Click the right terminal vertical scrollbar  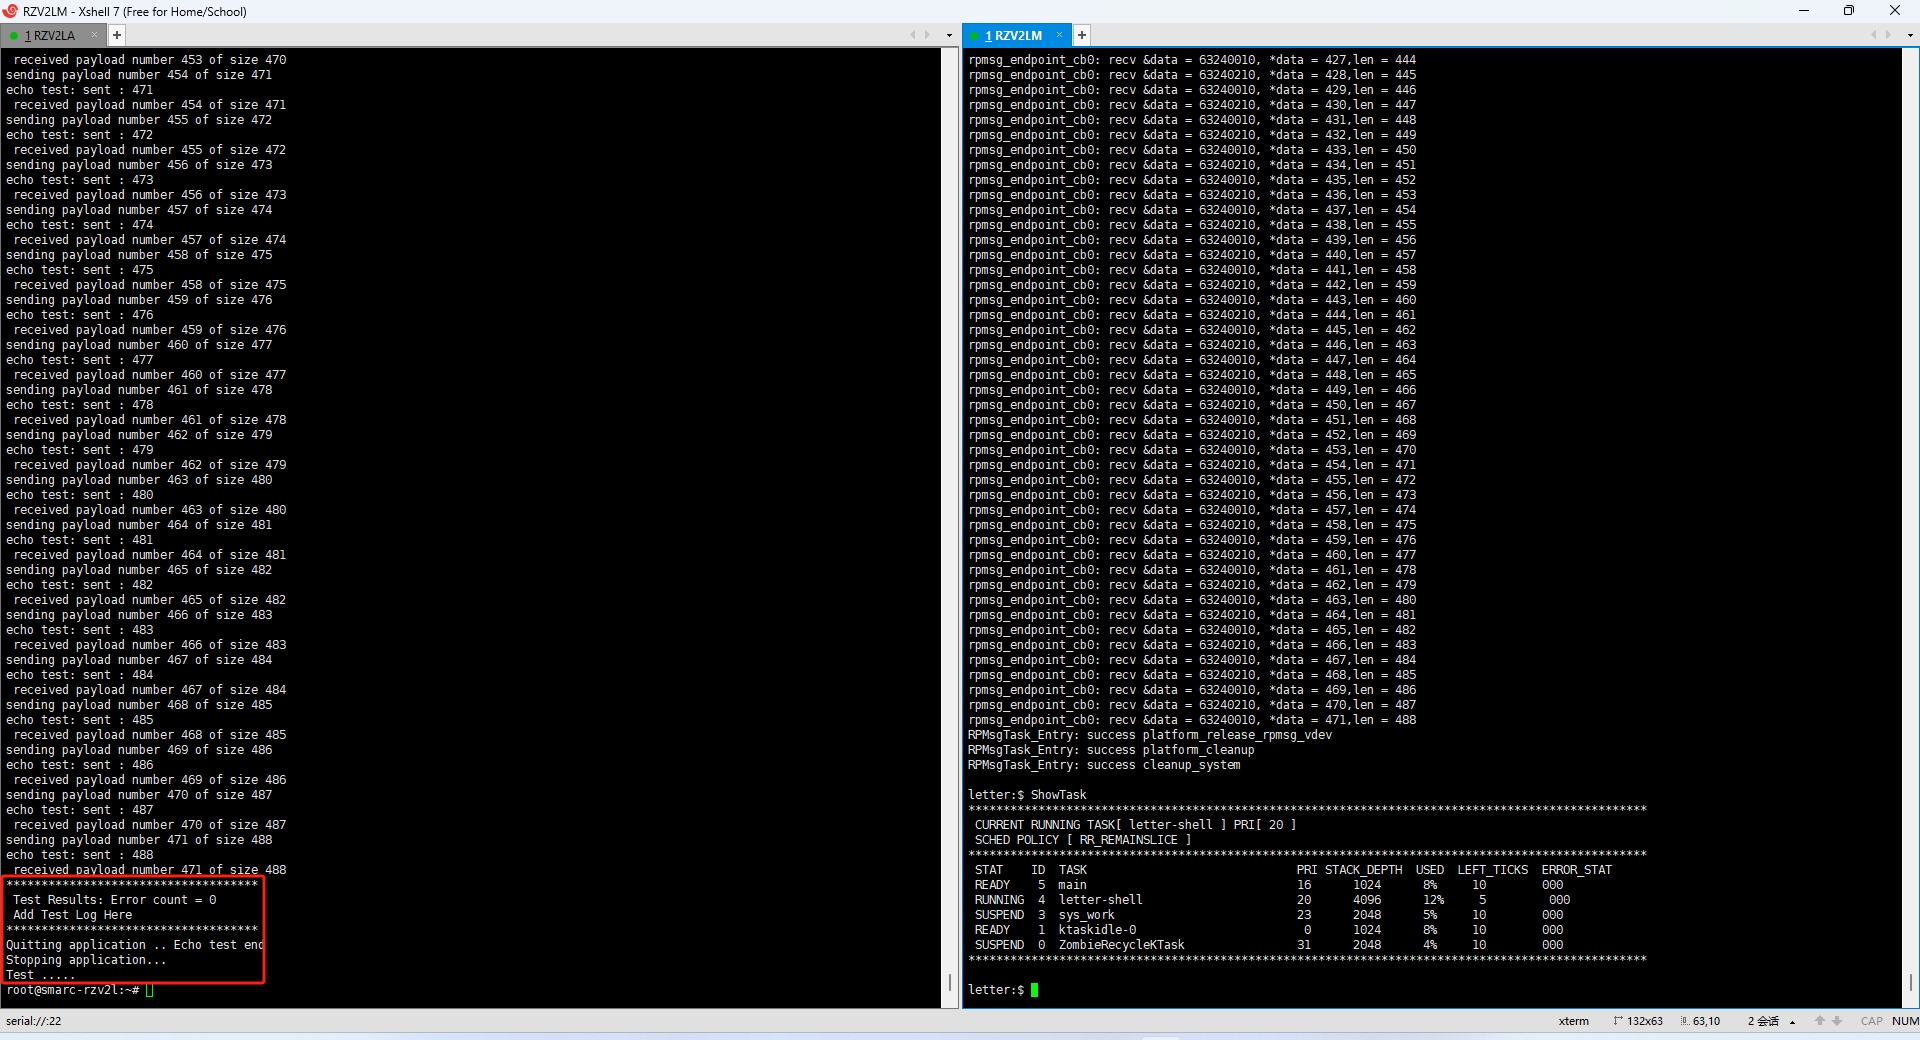1911,527
